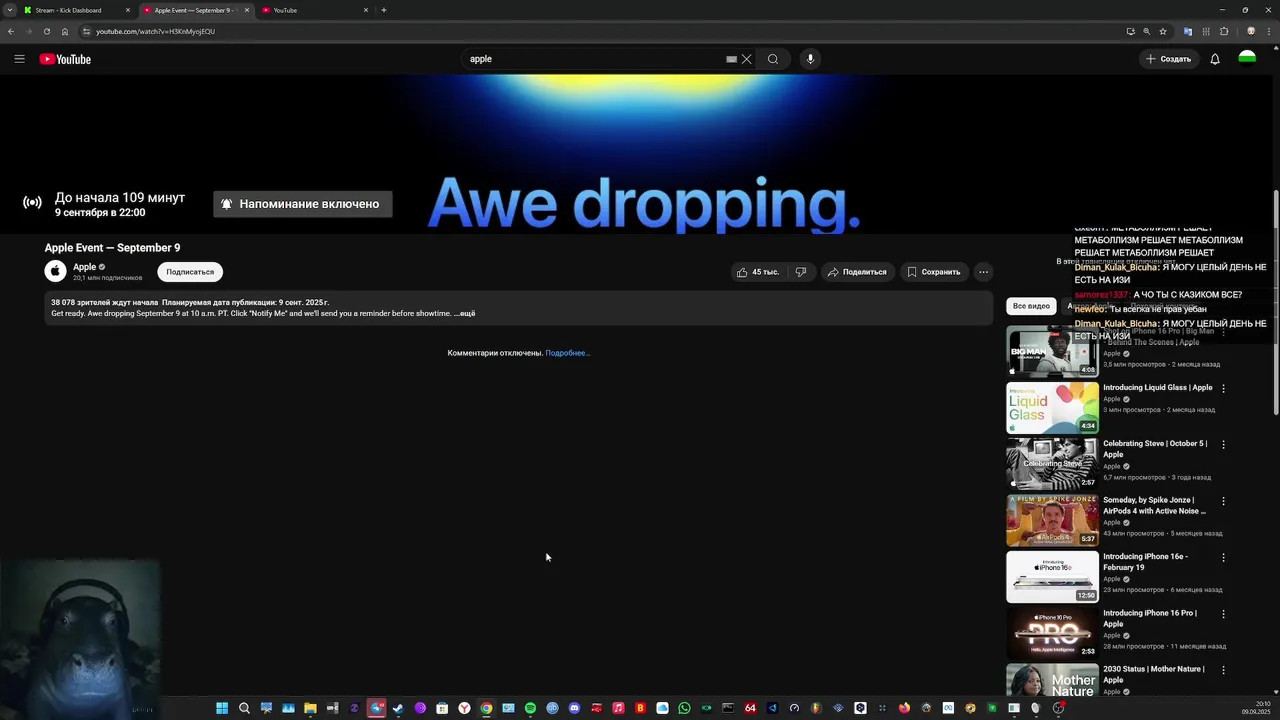Click the Сохранить save button
The width and height of the screenshot is (1280, 720).
coord(933,272)
